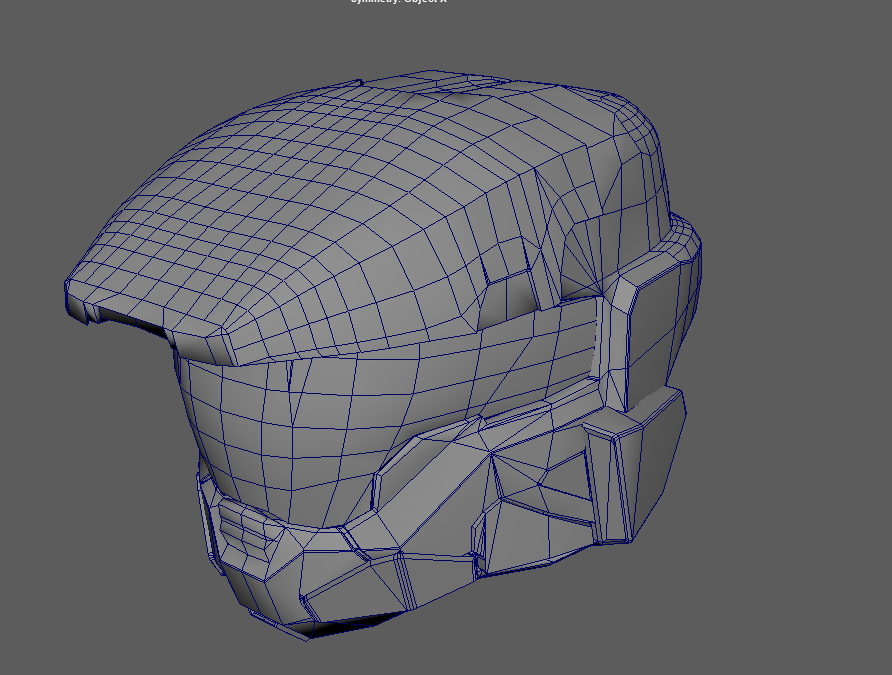Select the helmet mesh in the viewport
The width and height of the screenshot is (892, 675).
click(382, 355)
